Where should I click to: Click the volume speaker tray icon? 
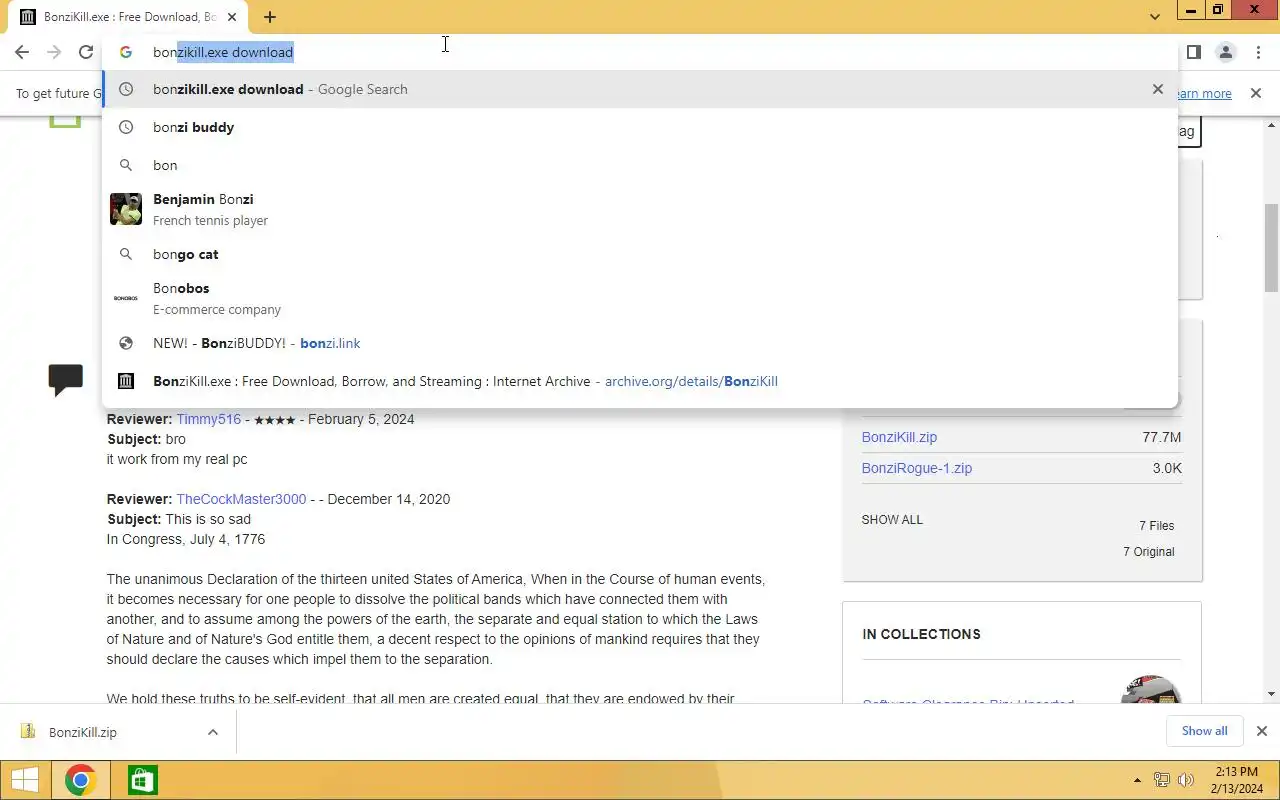point(1187,780)
